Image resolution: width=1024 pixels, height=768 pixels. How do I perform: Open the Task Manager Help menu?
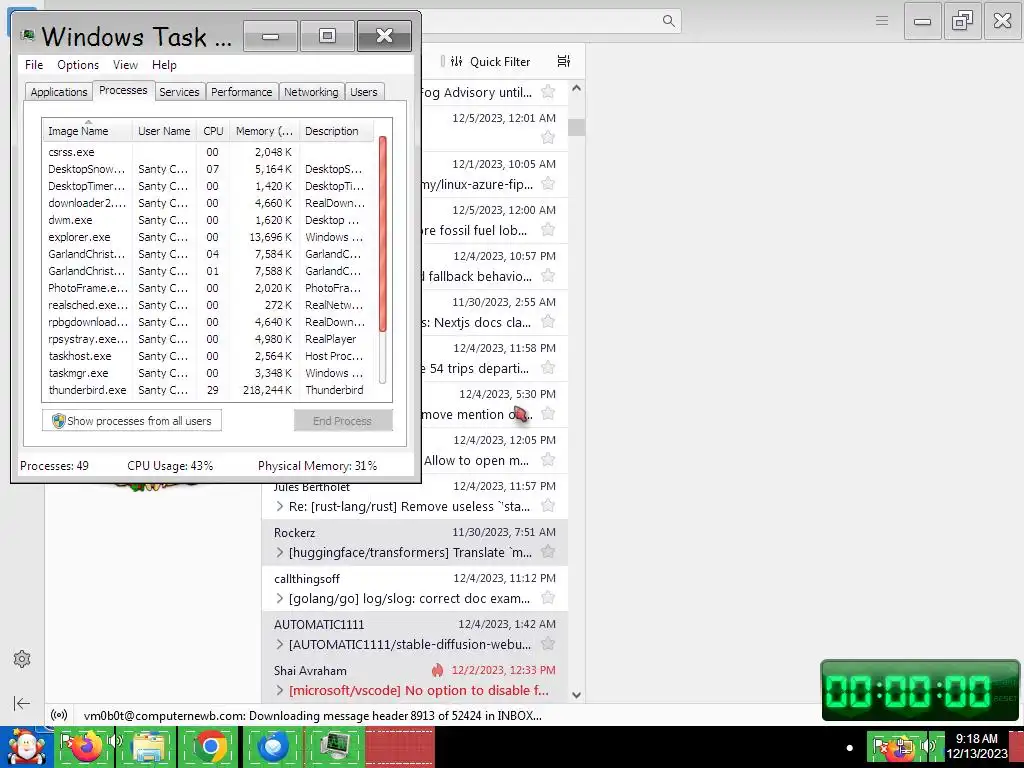pyautogui.click(x=164, y=65)
